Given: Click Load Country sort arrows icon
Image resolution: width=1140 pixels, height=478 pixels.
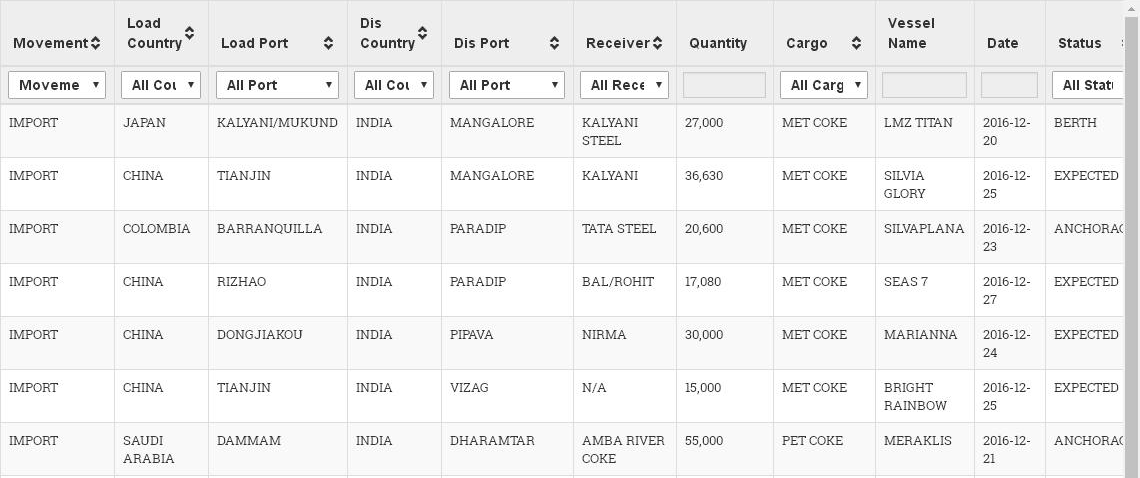Looking at the screenshot, I should point(189,33).
